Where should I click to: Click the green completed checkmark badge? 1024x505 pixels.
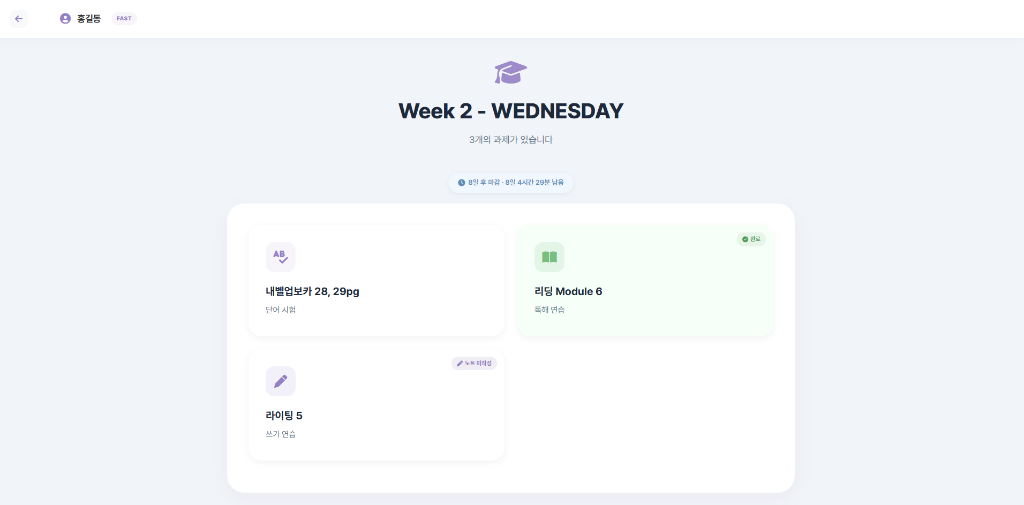pos(751,239)
